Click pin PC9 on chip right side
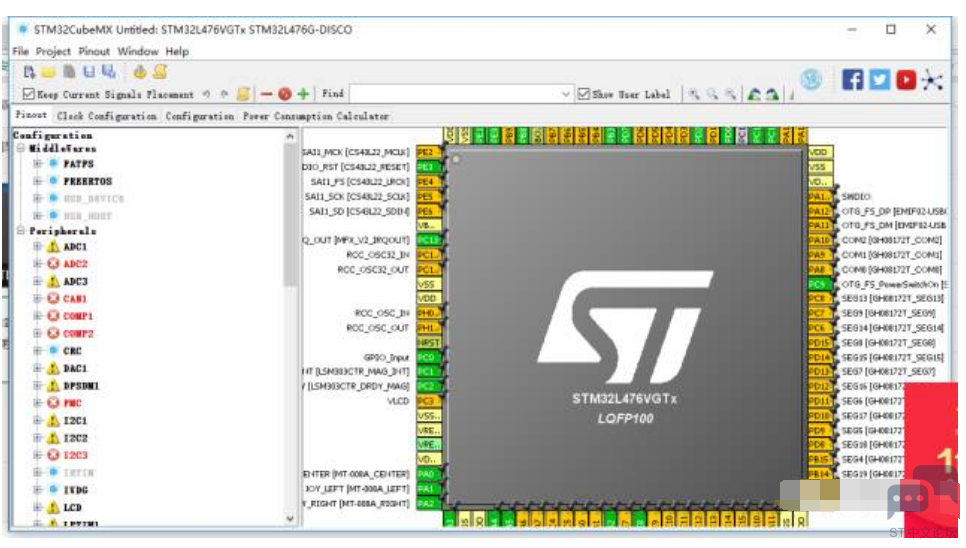966x548 pixels. point(819,284)
